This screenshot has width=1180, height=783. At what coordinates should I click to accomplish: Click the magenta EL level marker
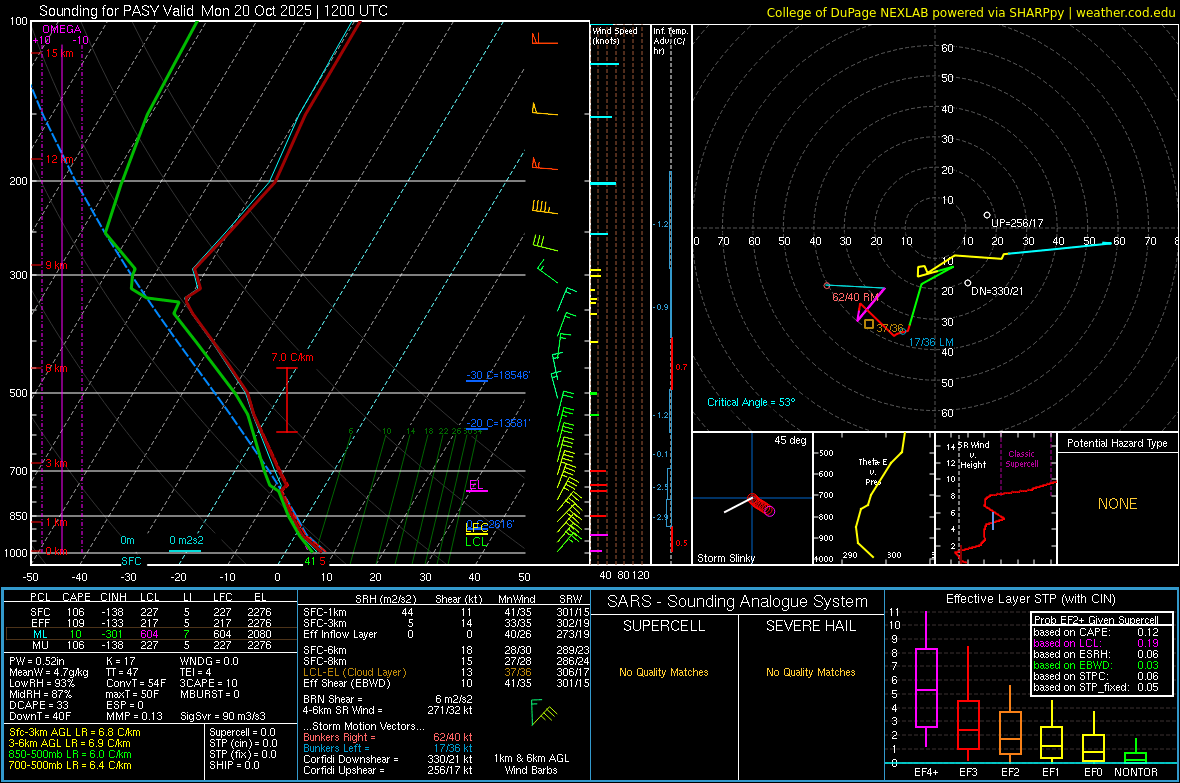click(477, 486)
